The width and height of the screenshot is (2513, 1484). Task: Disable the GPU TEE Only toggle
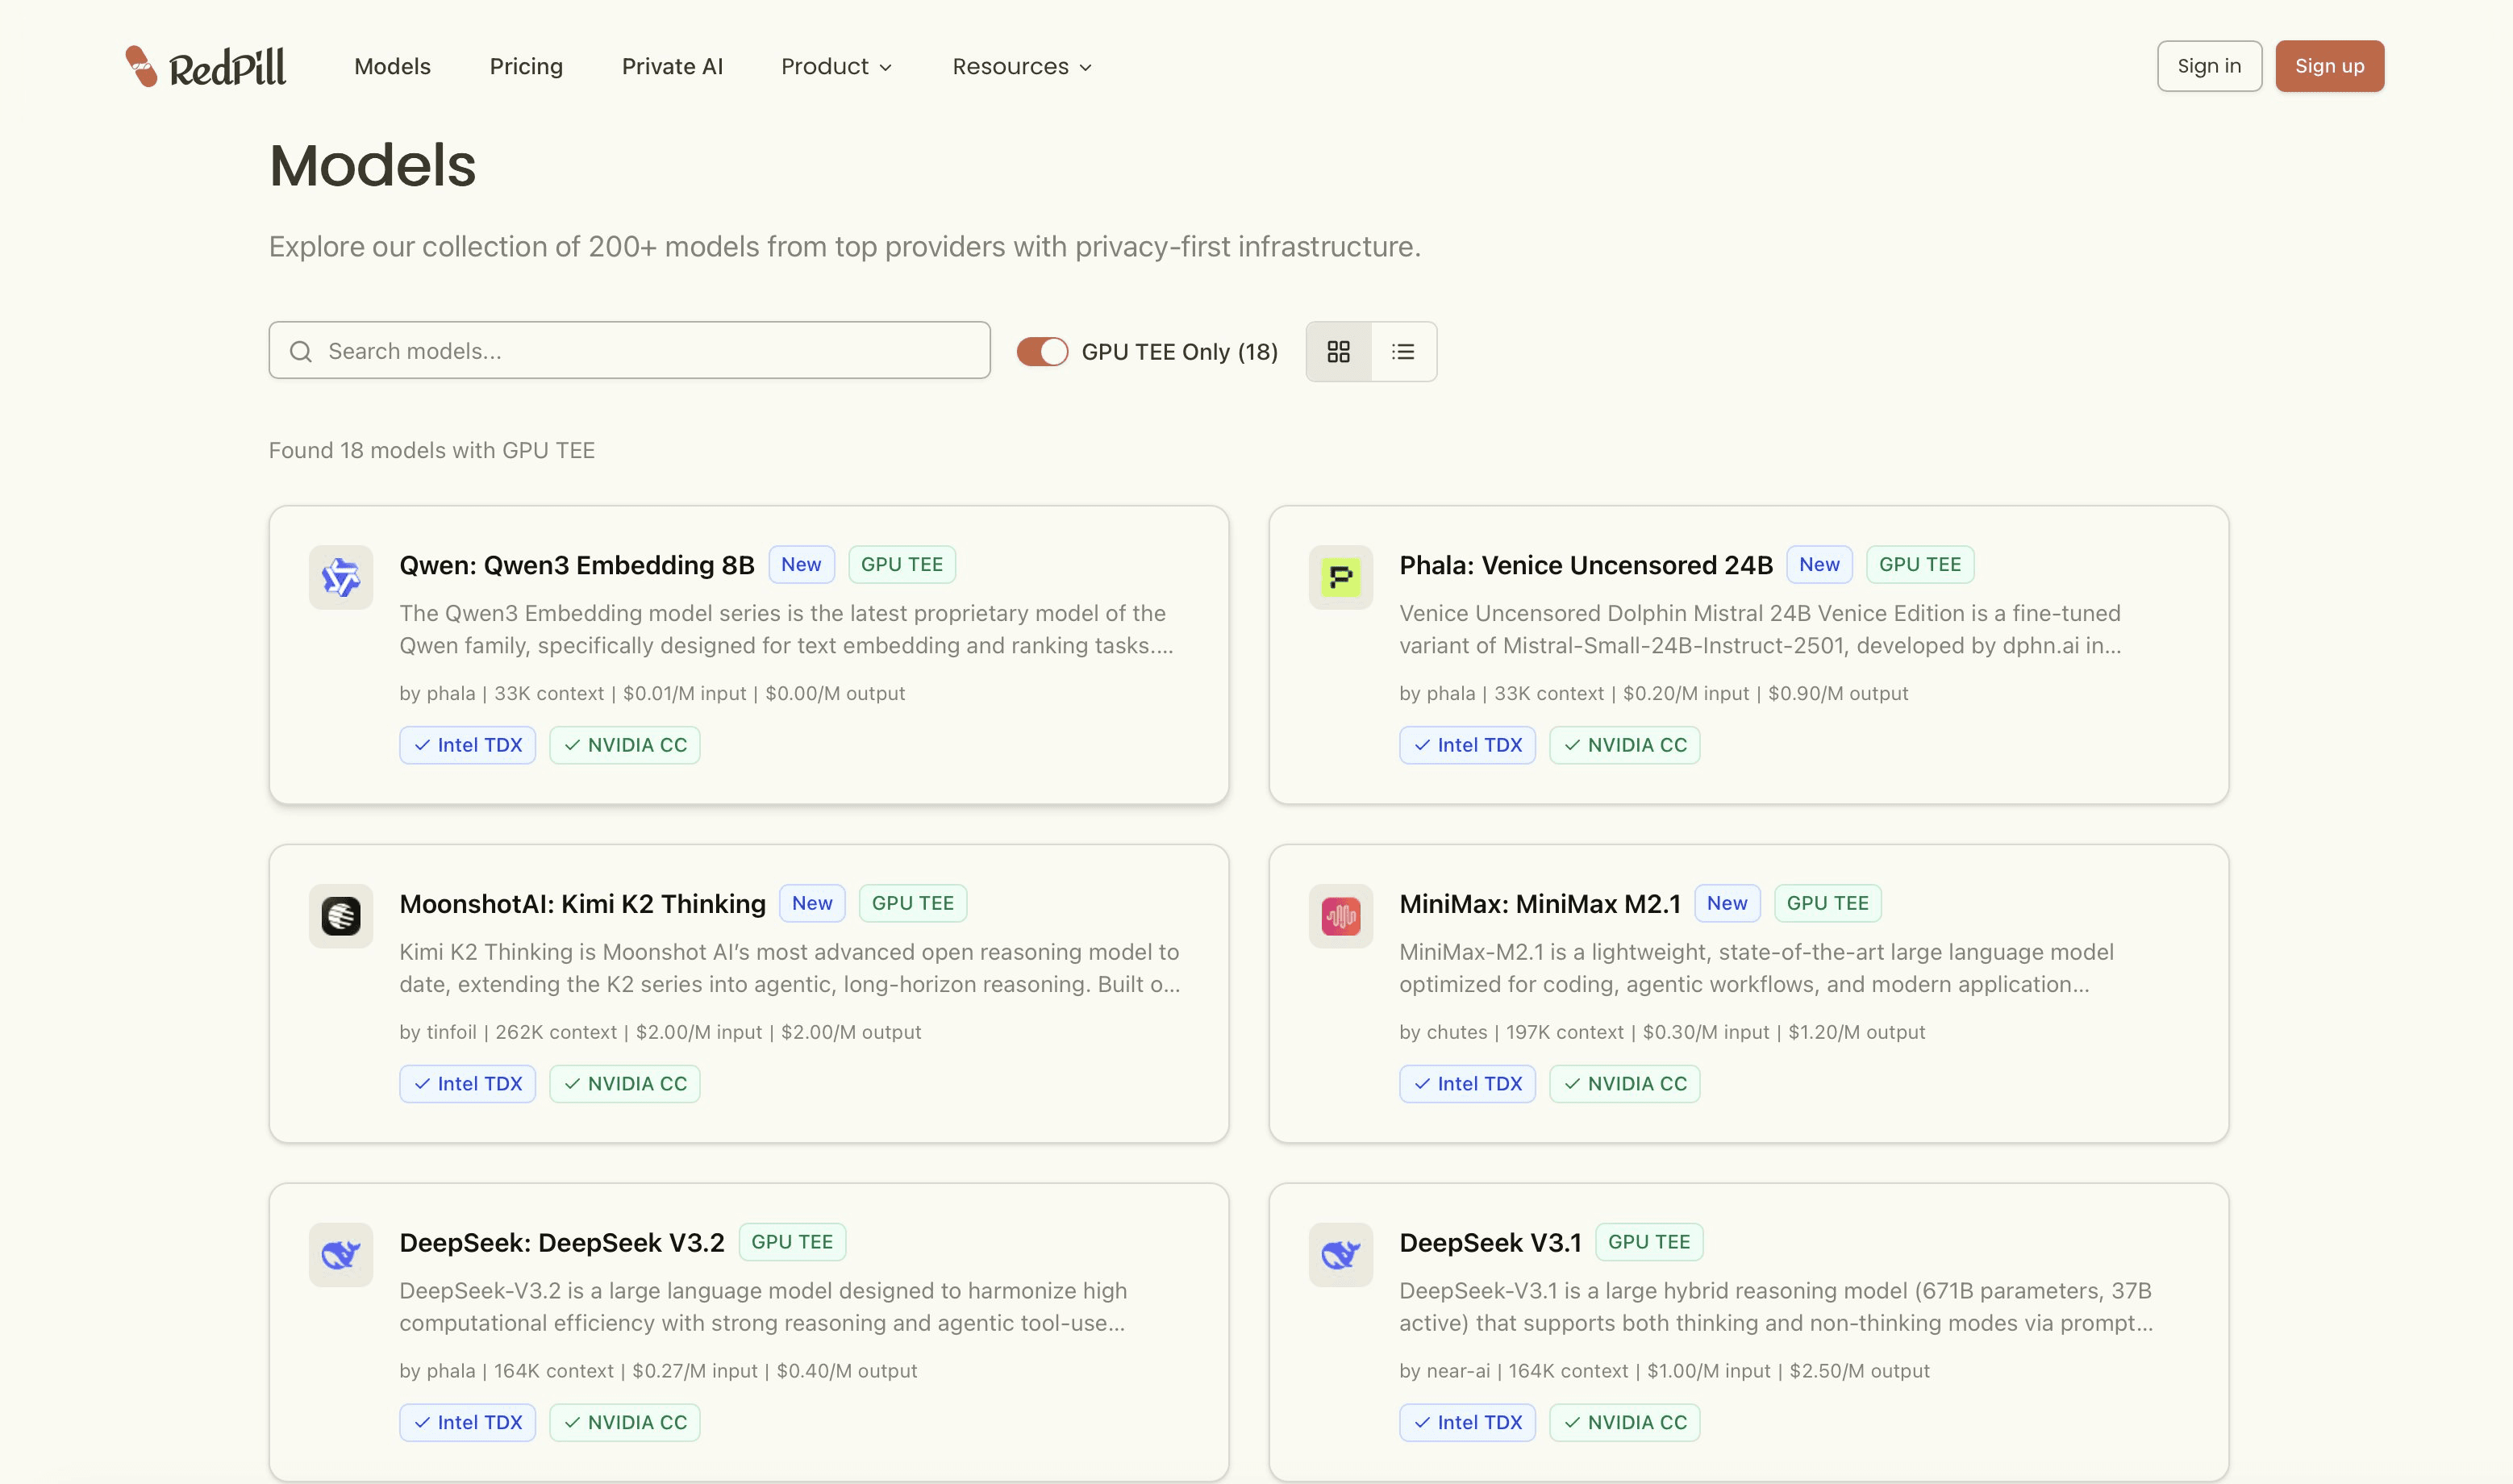tap(1042, 352)
